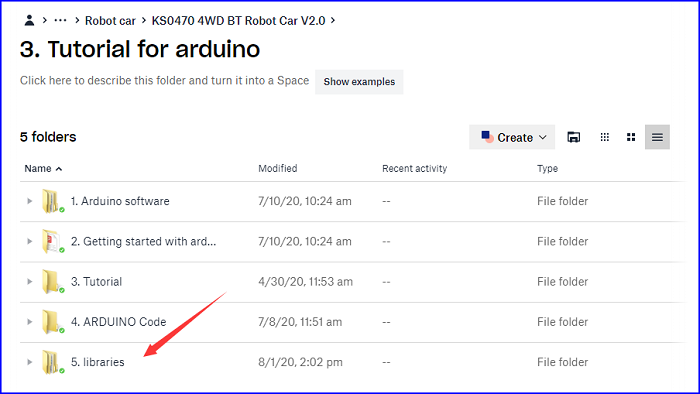Sort by the Modified column header
Viewport: 700px width, 394px height.
tap(278, 169)
